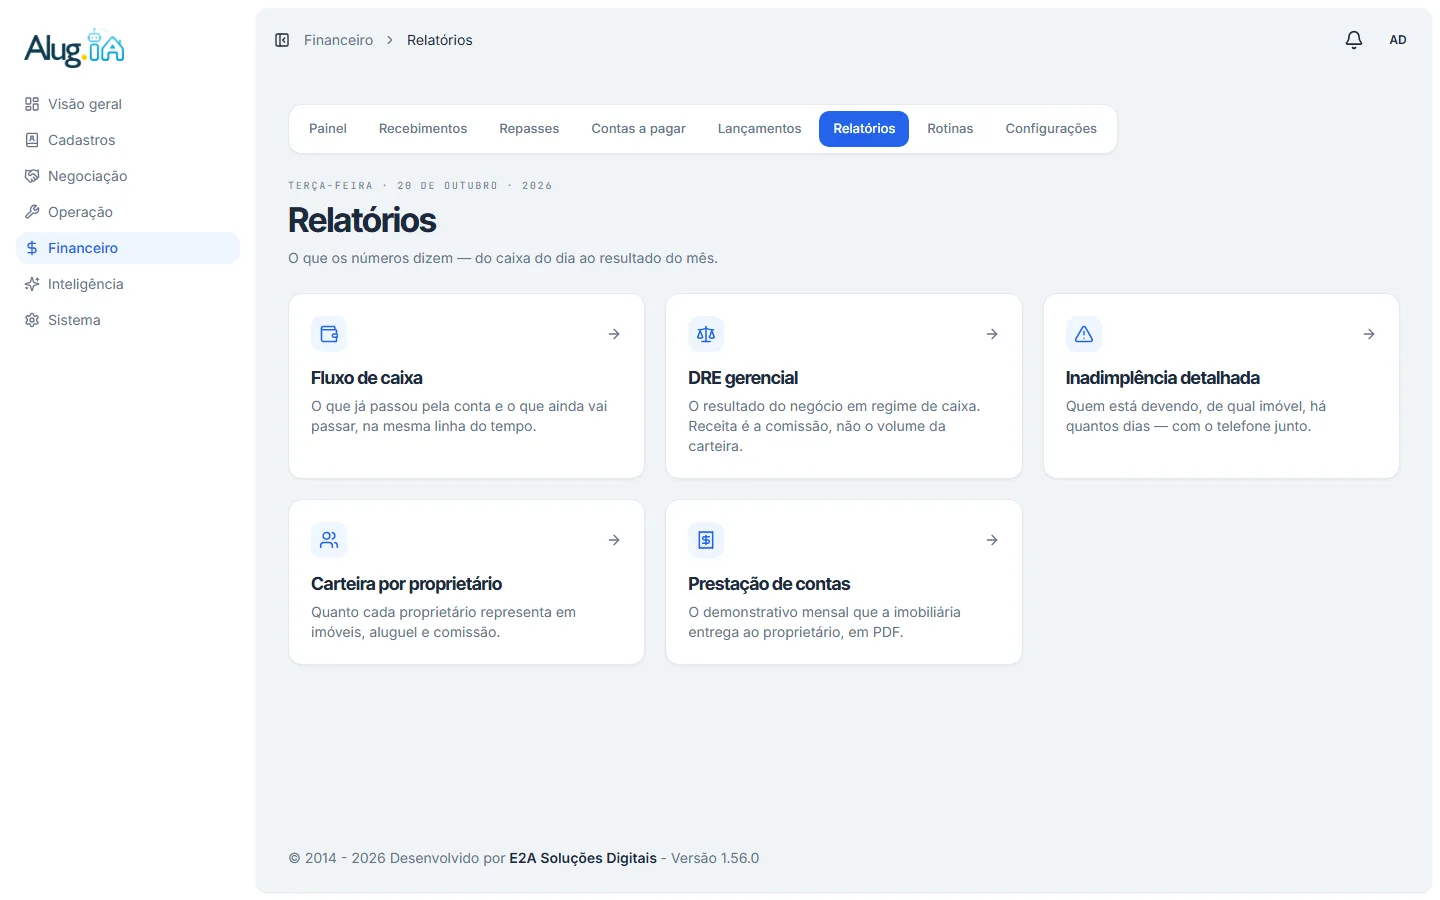The height and width of the screenshot is (900, 1440).
Task: Click the Operação wrench icon
Action: 32,212
